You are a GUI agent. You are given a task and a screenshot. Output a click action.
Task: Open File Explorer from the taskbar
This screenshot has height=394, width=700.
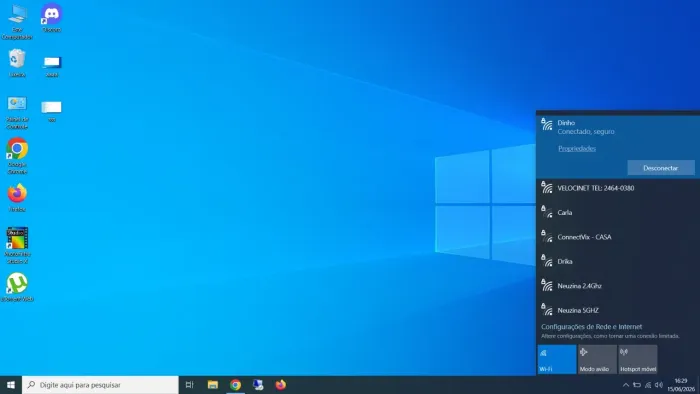pyautogui.click(x=213, y=385)
